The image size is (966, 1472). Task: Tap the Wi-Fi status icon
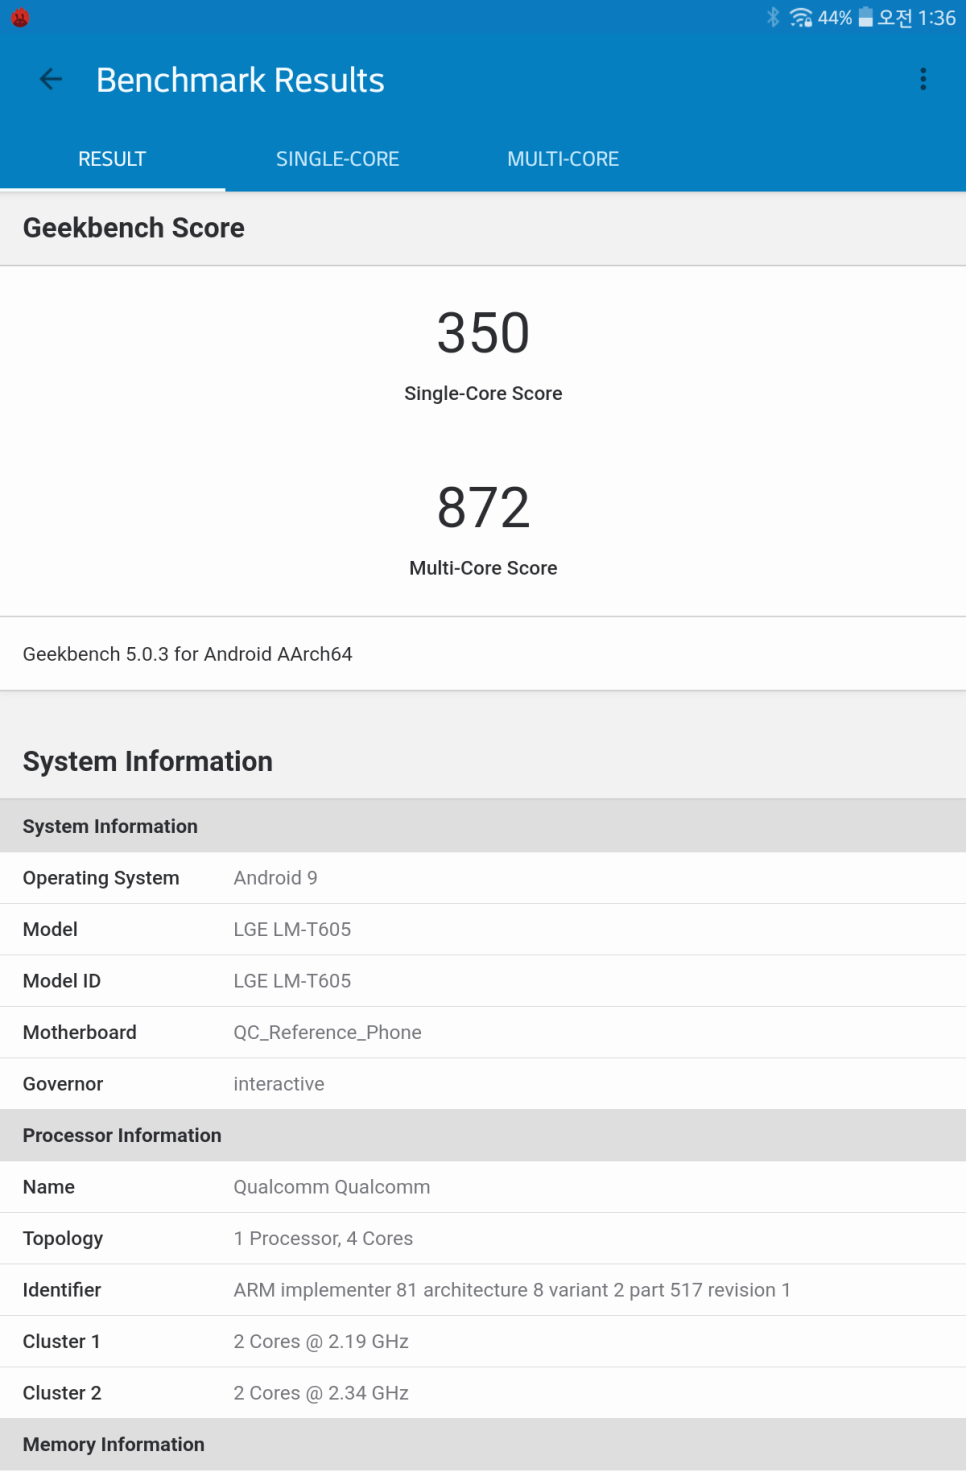click(801, 17)
